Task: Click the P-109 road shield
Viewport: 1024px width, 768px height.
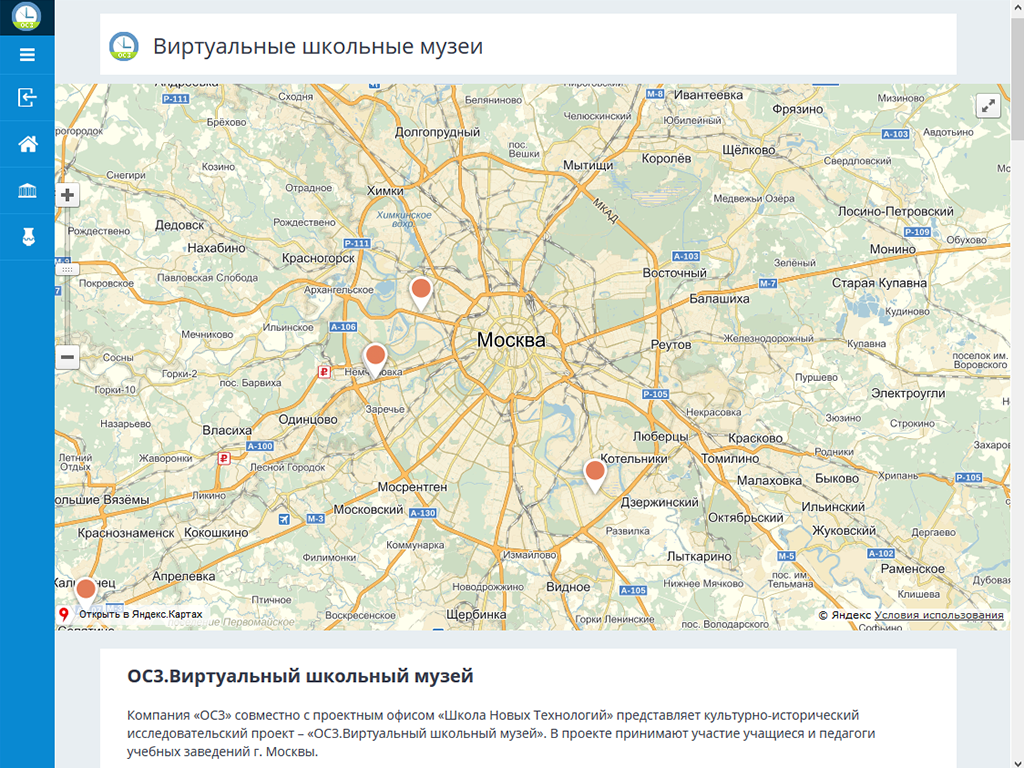Action: 917,232
